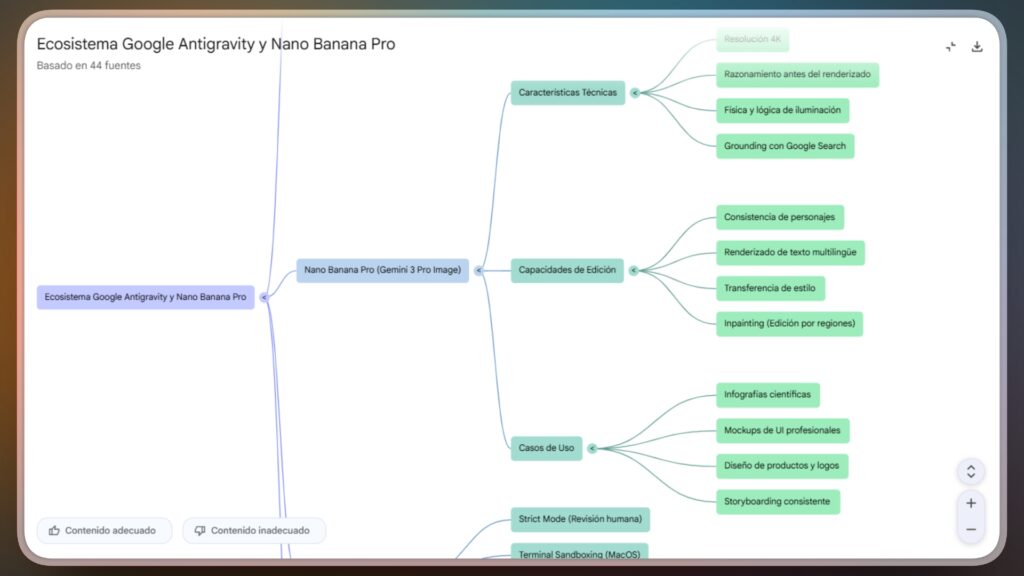Screen dimensions: 1024x576
Task: Select the Física y lógica de iluminación node
Action: [x=782, y=110]
